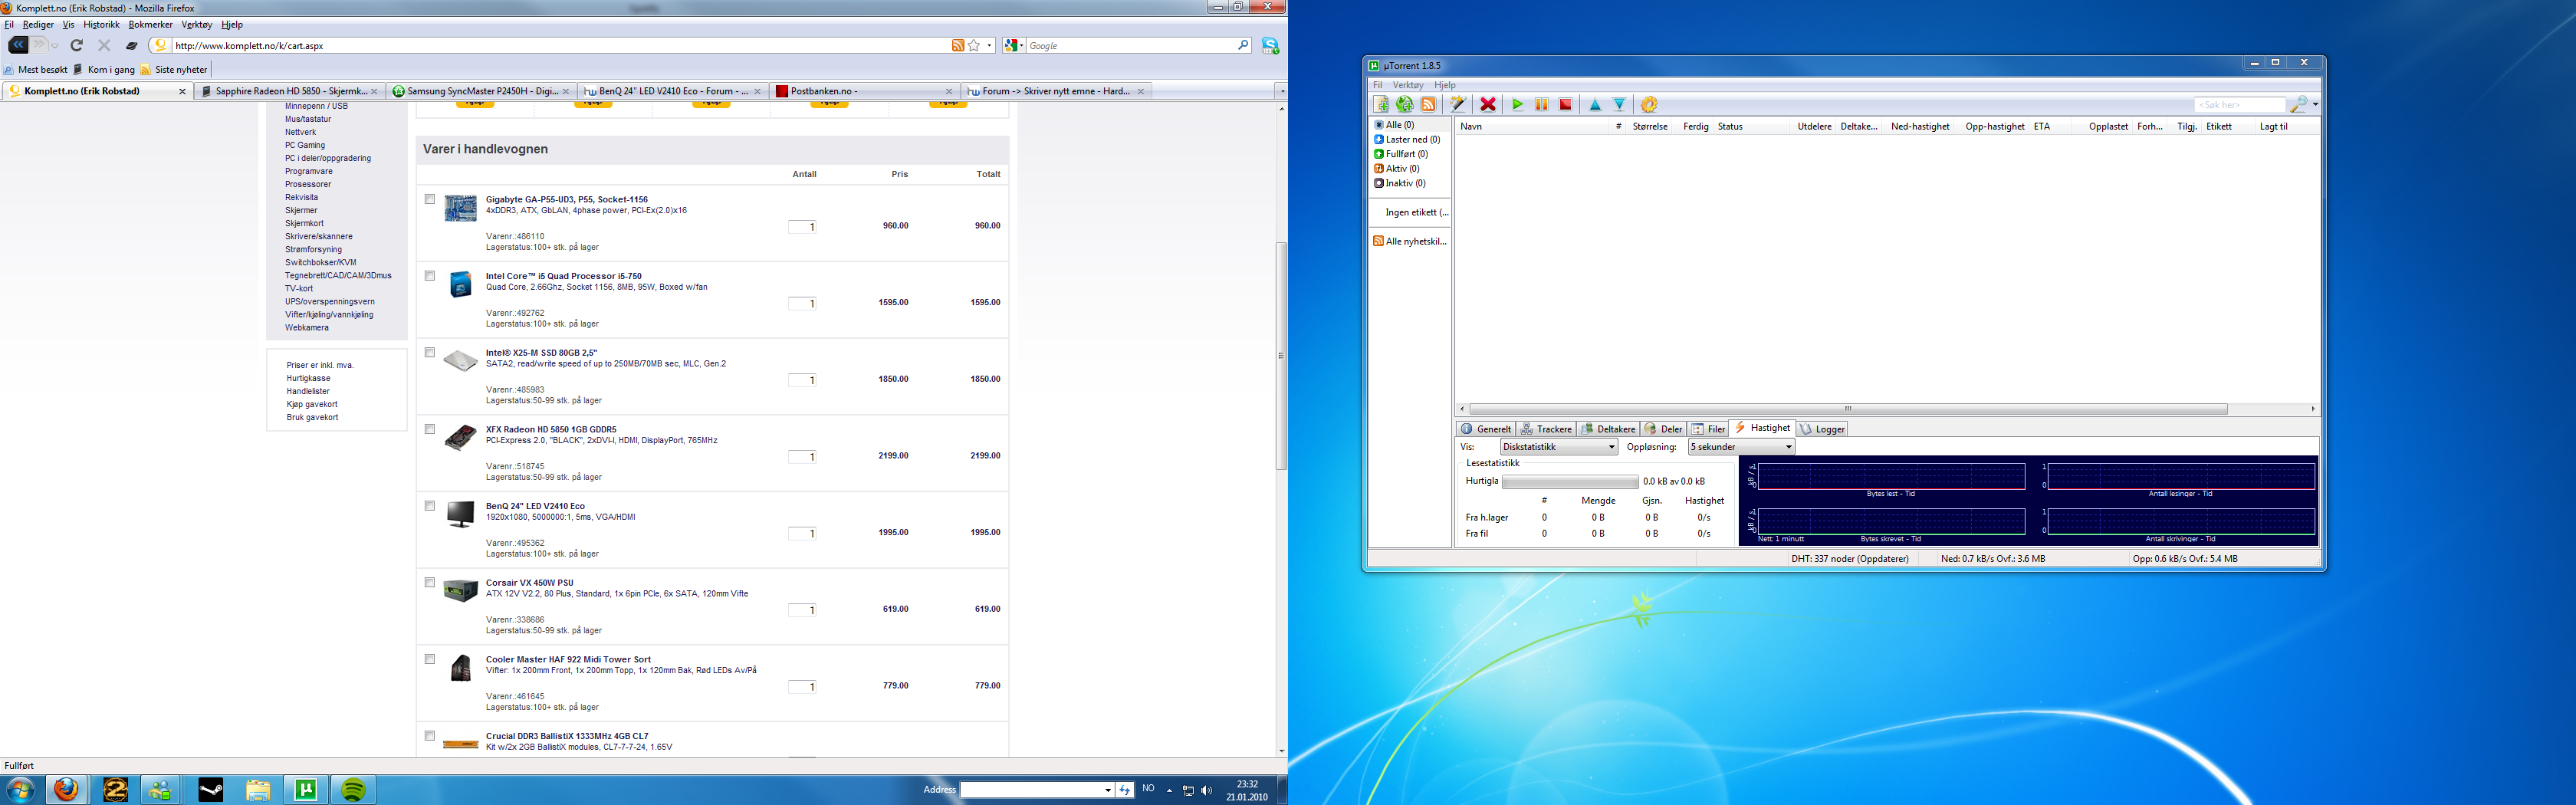Check the Cooler Master HAF 922 checkbox
The width and height of the screenshot is (2576, 805).
[x=430, y=659]
